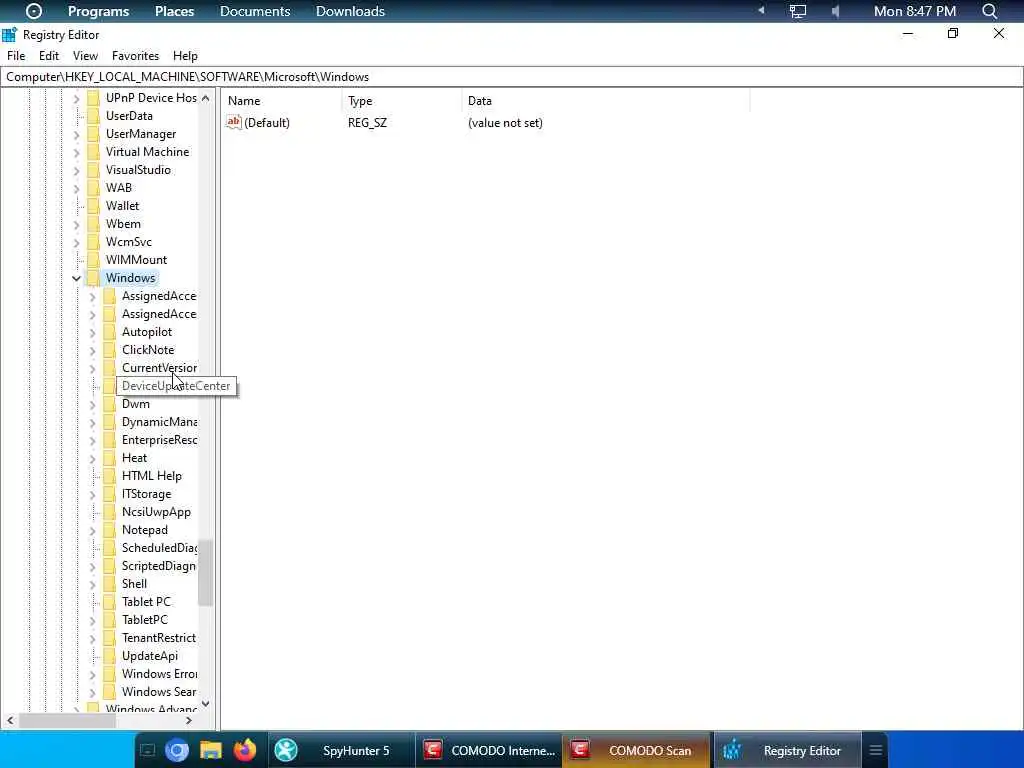Select the Notepad folder icon
The height and width of the screenshot is (768, 1024).
coord(109,530)
